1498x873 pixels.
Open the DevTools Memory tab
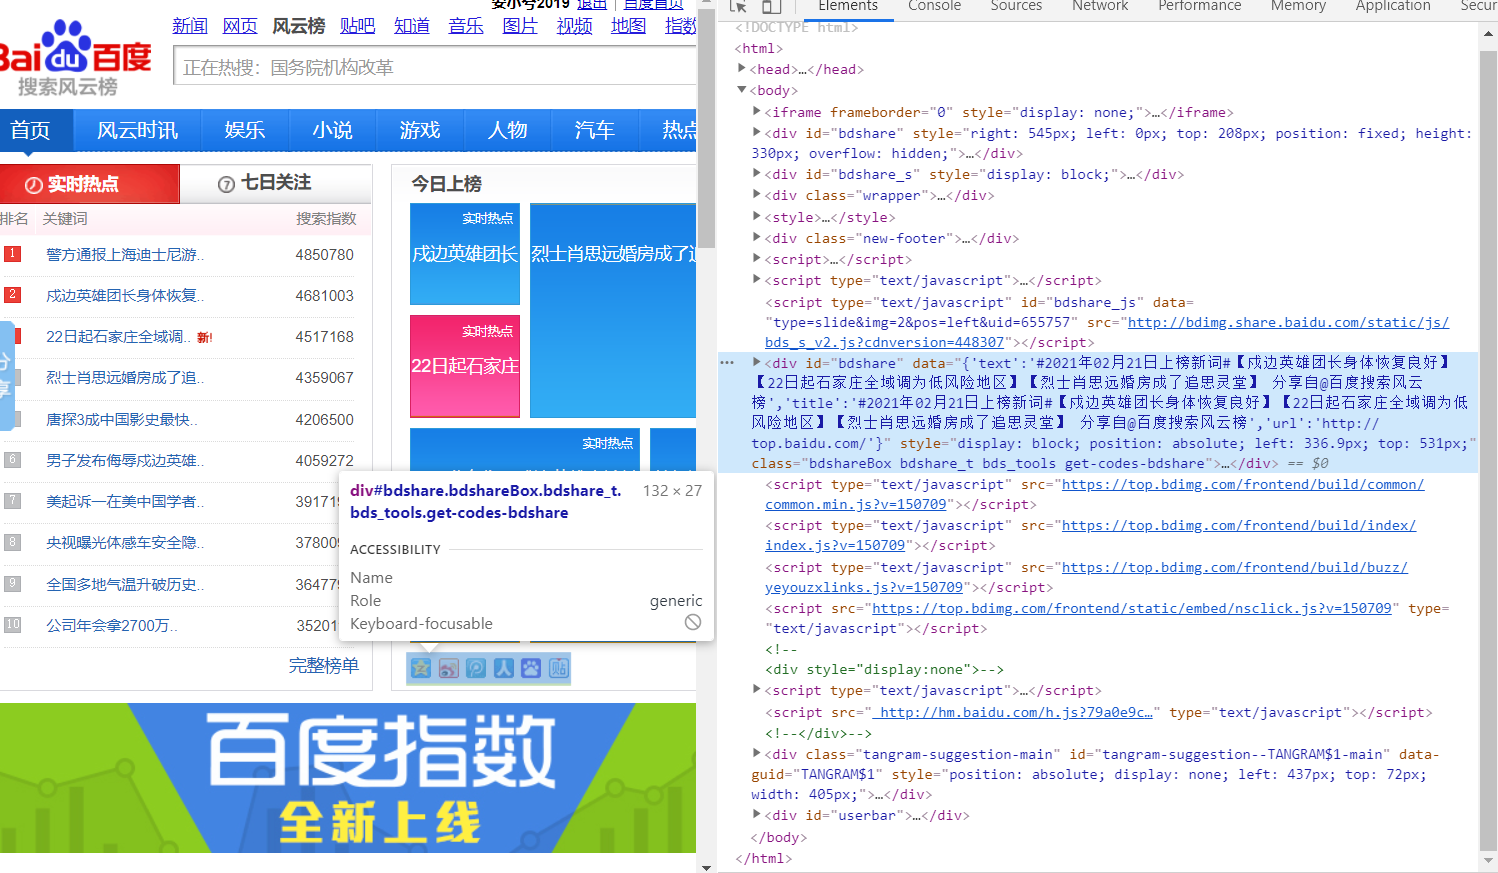click(1298, 6)
